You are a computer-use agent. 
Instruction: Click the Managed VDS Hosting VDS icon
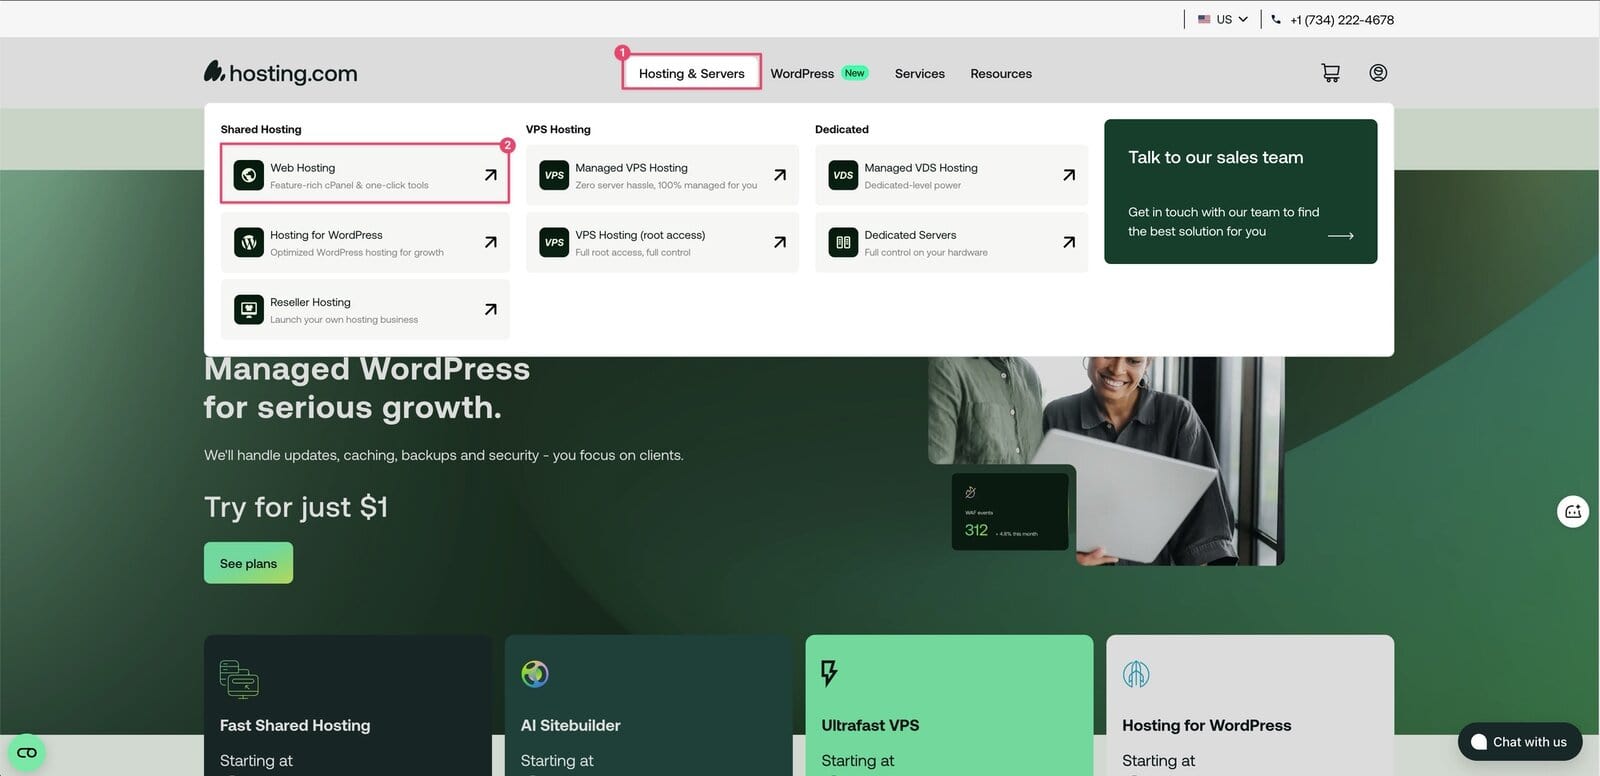click(843, 175)
